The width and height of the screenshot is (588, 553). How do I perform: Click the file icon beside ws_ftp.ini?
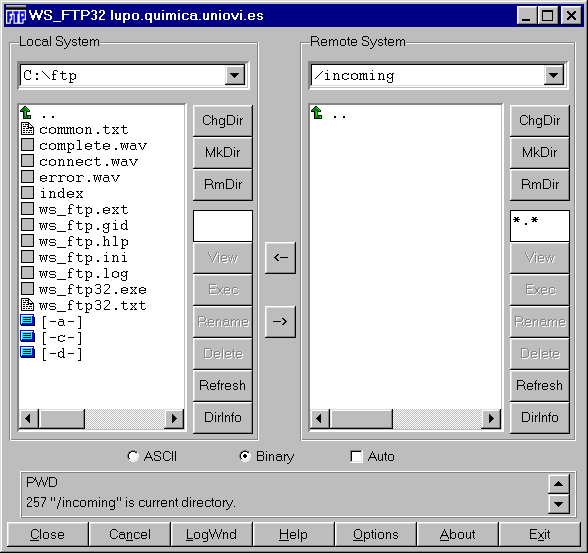click(27, 256)
